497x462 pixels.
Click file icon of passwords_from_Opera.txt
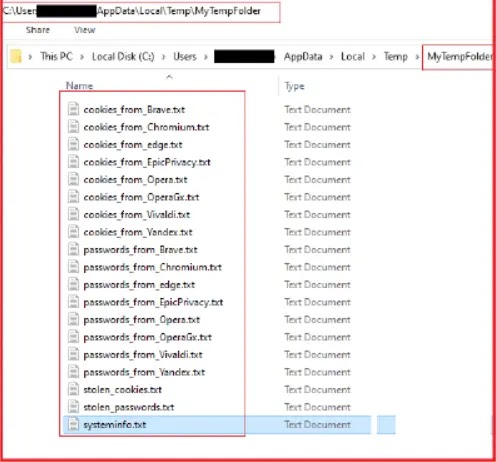coord(73,319)
